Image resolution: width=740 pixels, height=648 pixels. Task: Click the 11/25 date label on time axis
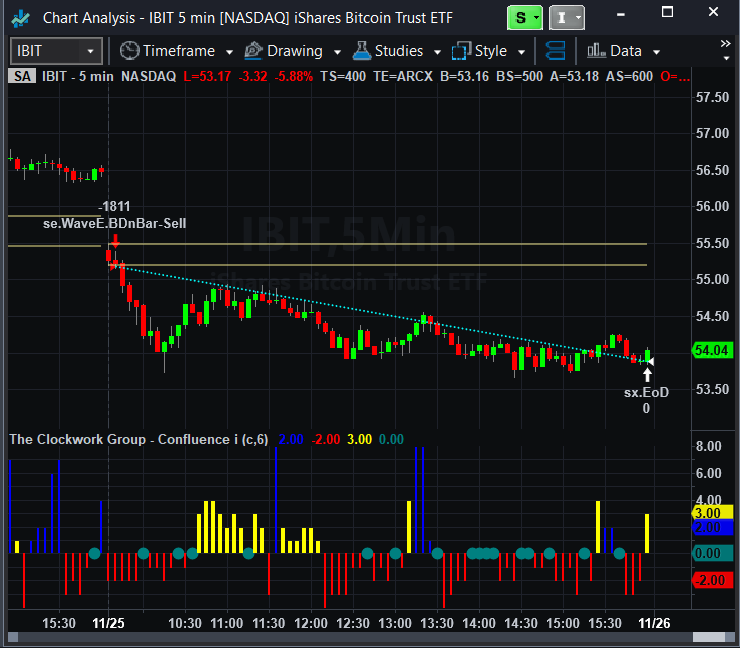(109, 623)
